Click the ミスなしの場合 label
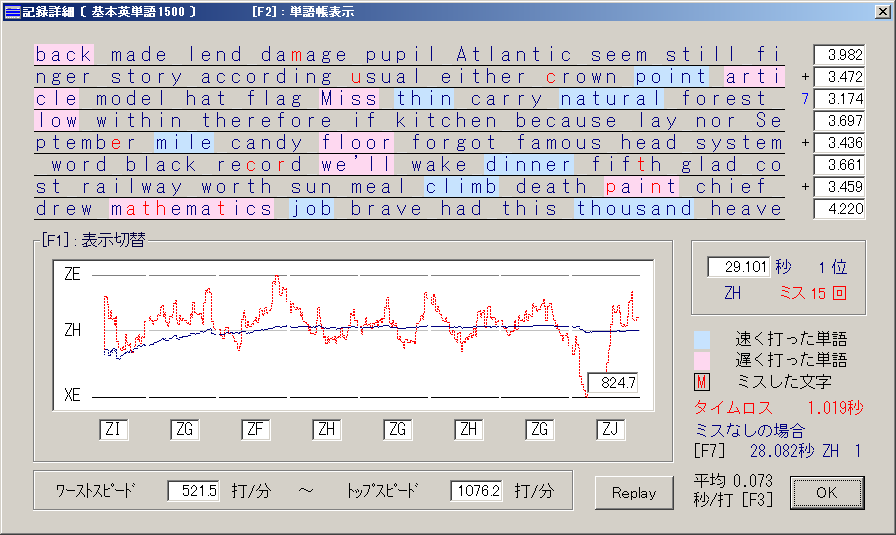 [750, 430]
